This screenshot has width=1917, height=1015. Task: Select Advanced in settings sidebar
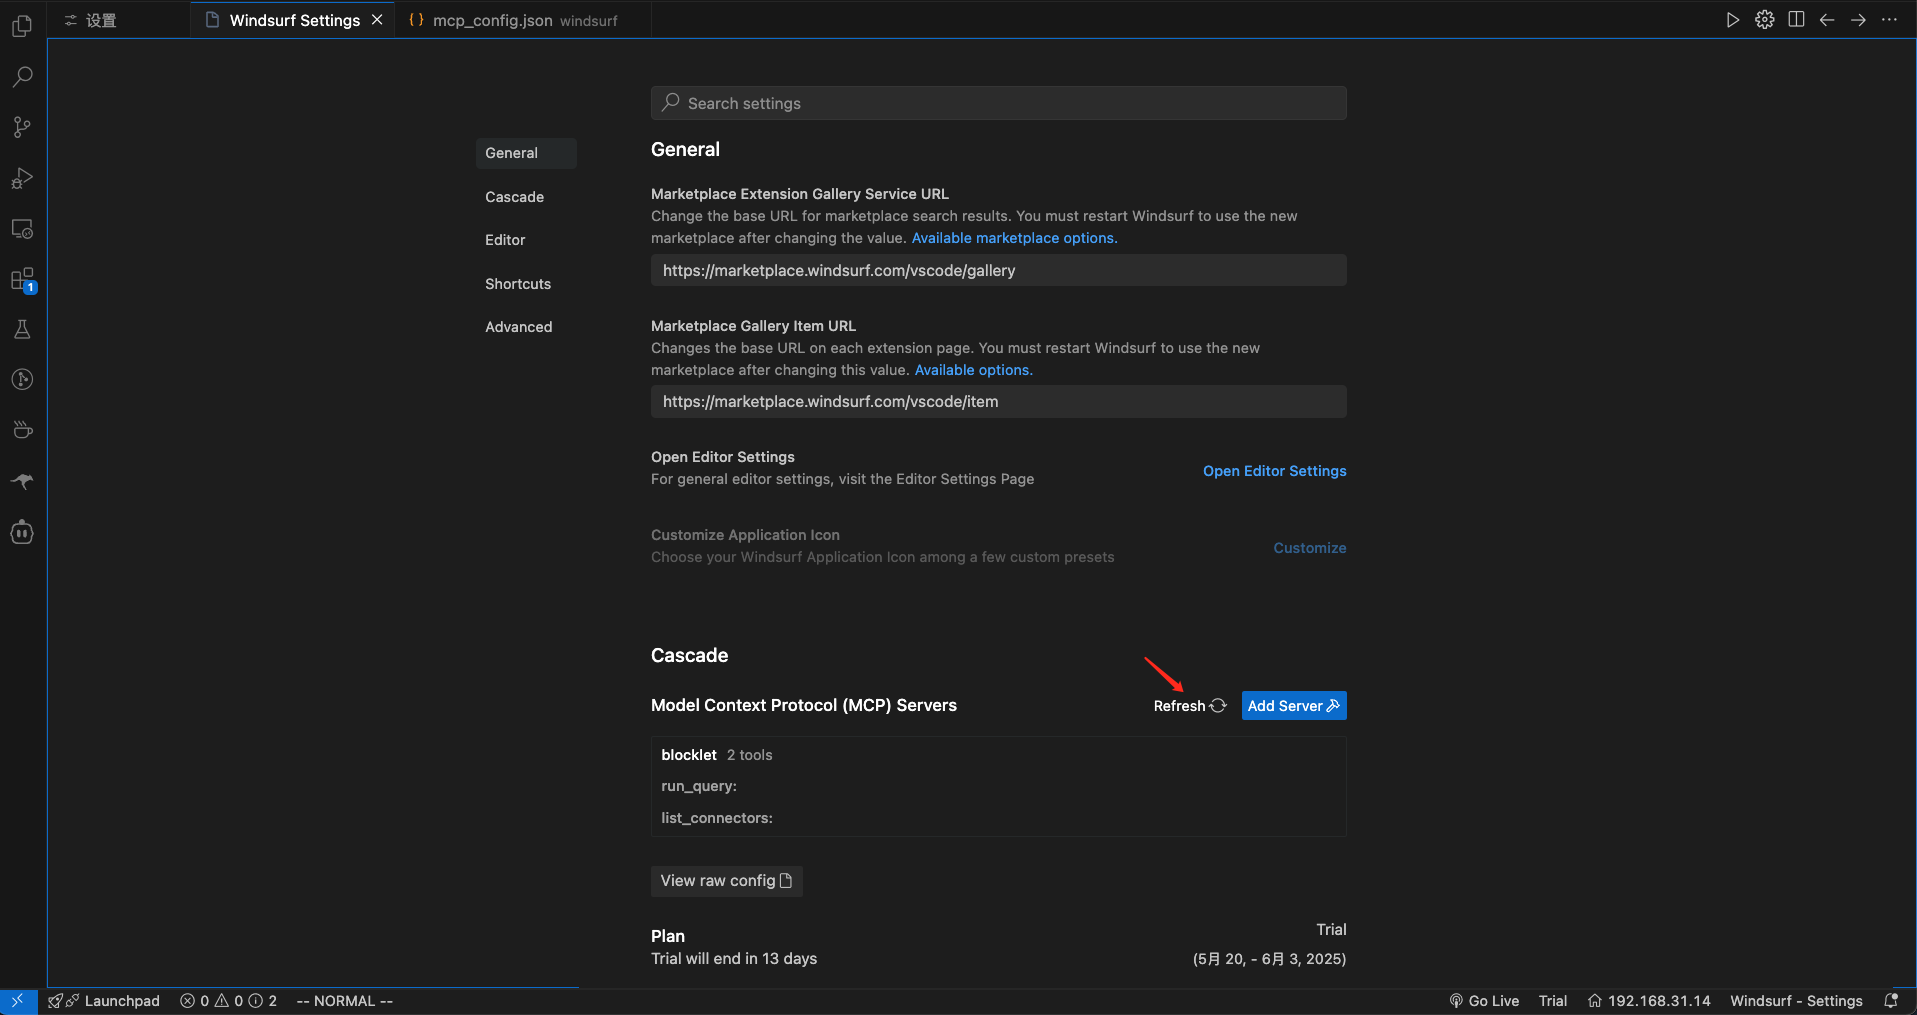click(518, 327)
